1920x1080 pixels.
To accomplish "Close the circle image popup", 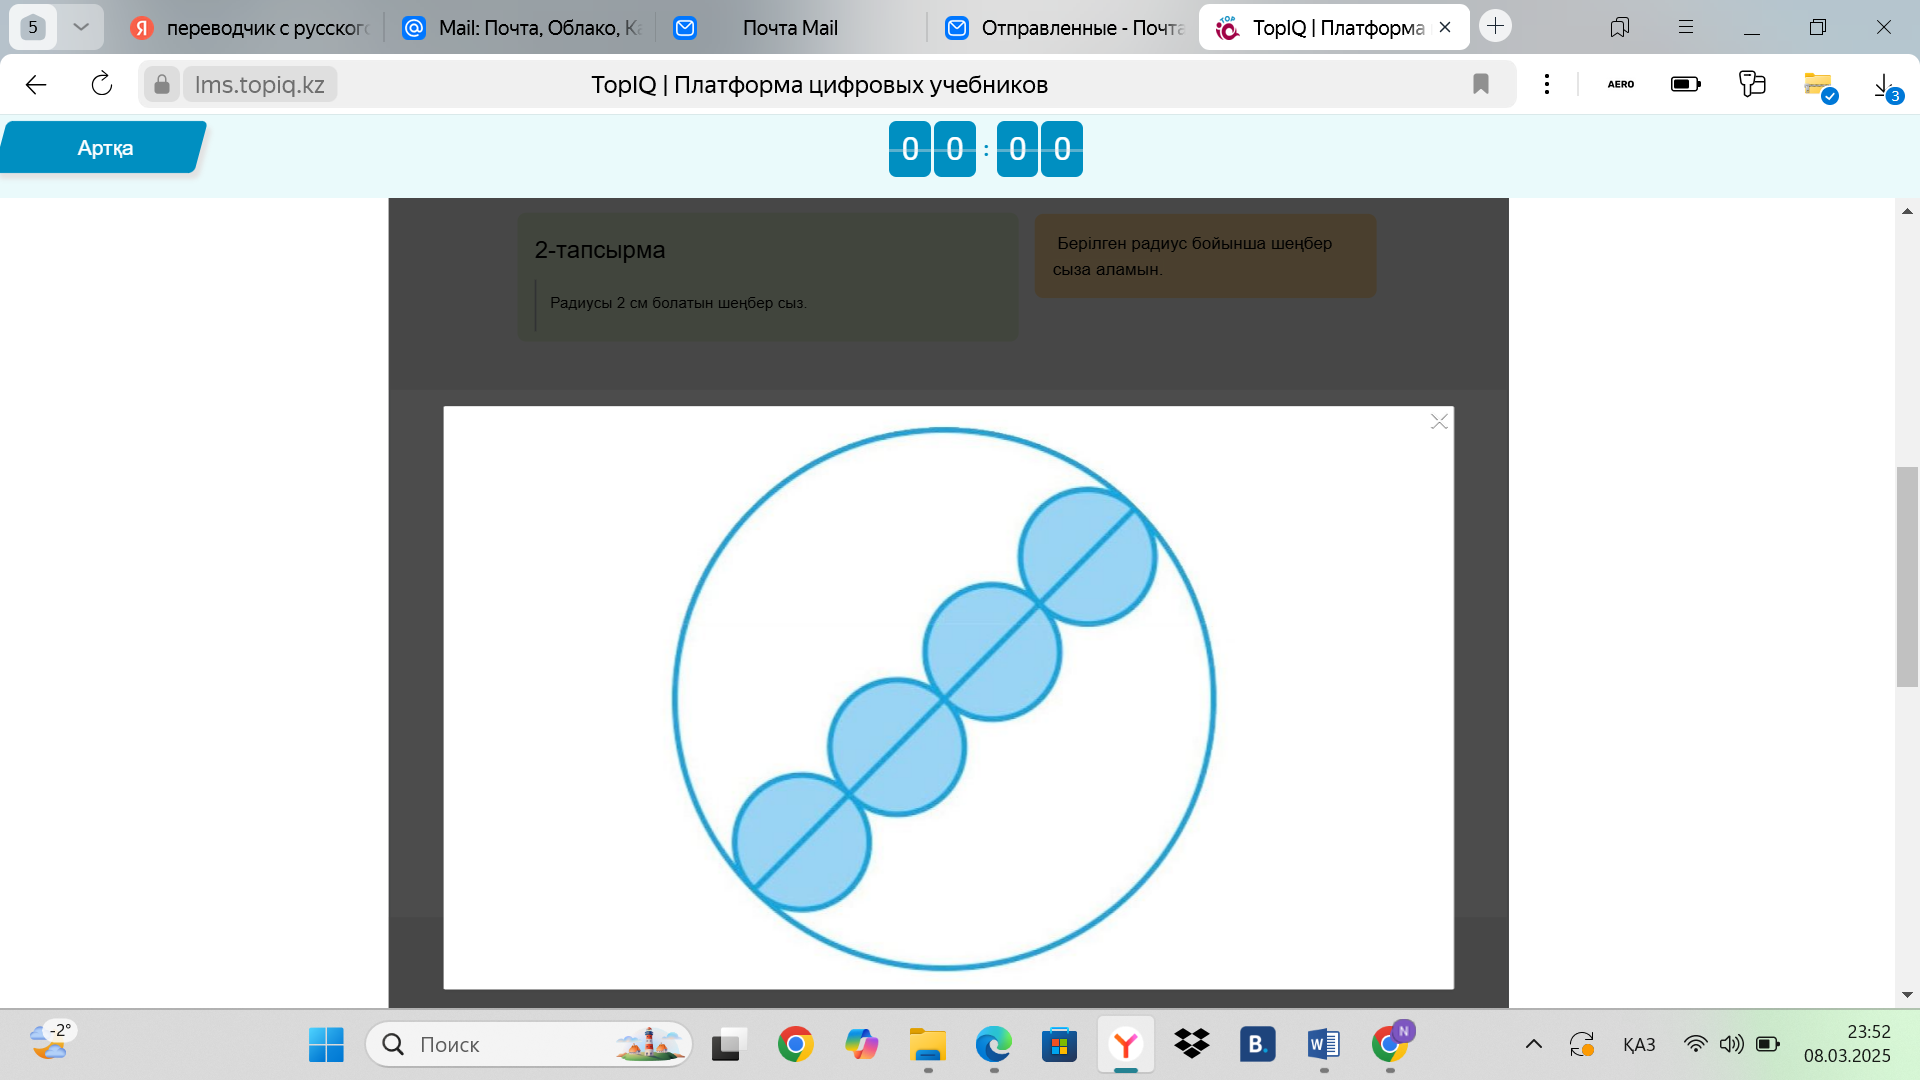I will pos(1439,422).
